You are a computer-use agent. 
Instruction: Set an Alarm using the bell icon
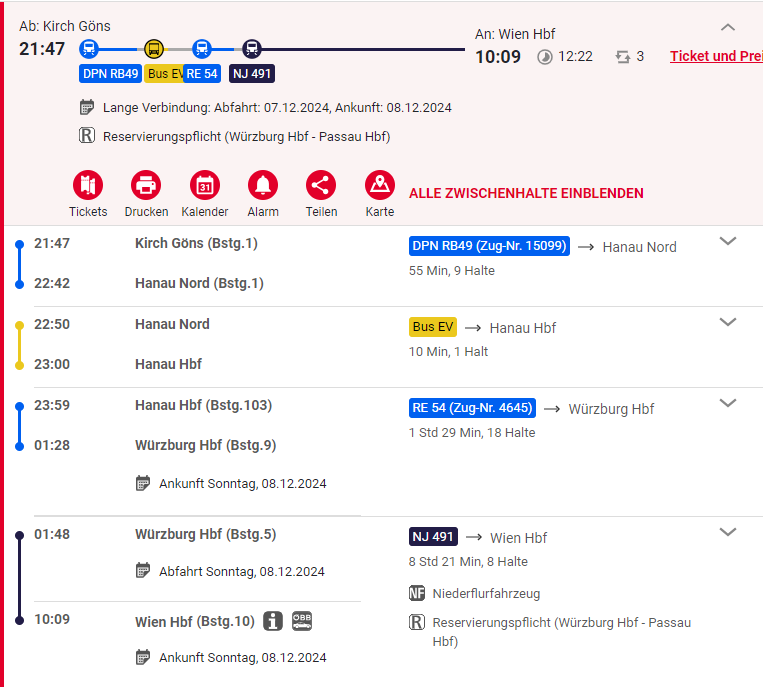pyautogui.click(x=263, y=185)
